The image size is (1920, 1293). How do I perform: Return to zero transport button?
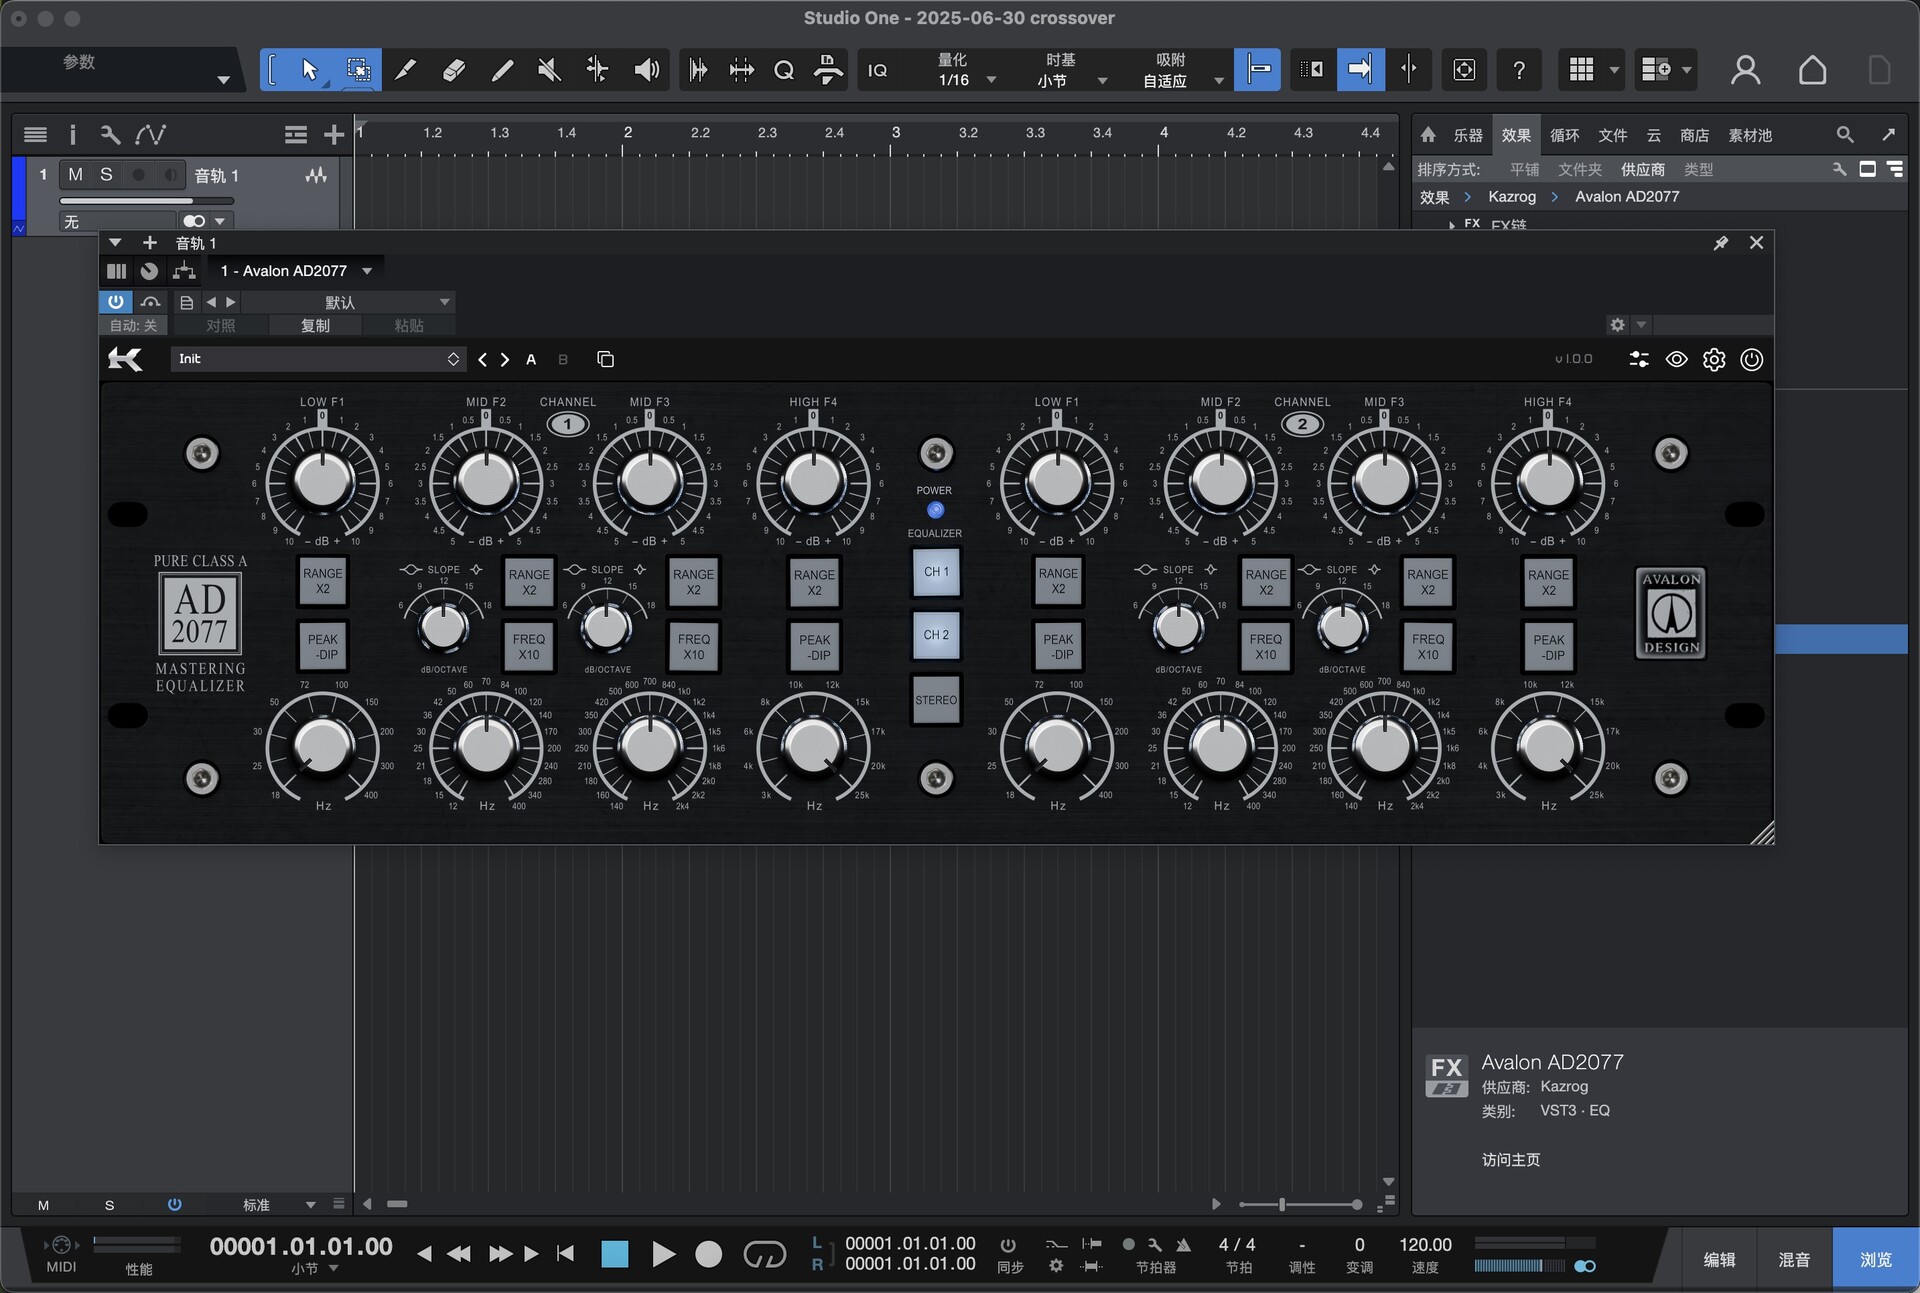[x=565, y=1254]
